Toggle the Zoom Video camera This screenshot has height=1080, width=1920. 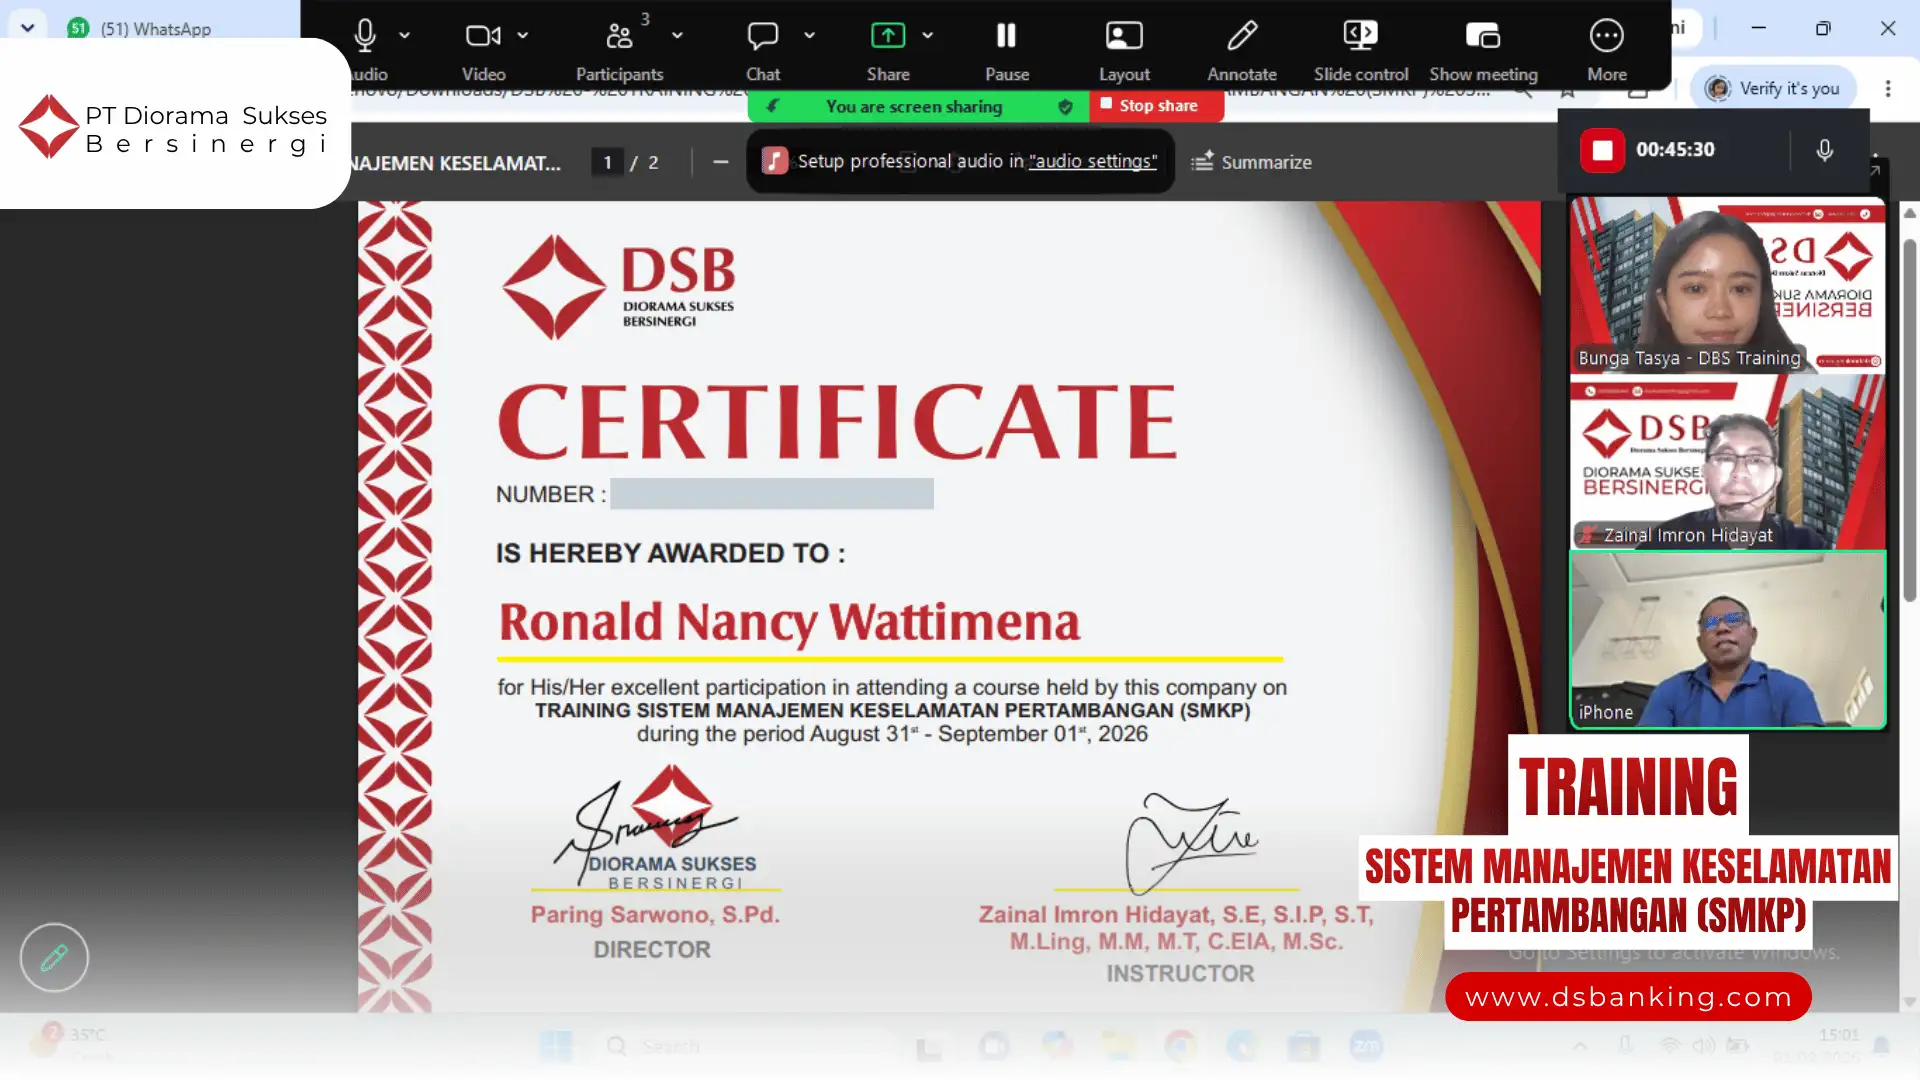(483, 36)
